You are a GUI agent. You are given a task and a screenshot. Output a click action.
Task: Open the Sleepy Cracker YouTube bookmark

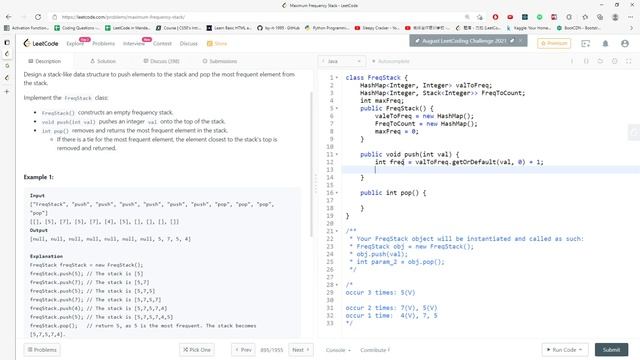pyautogui.click(x=377, y=28)
